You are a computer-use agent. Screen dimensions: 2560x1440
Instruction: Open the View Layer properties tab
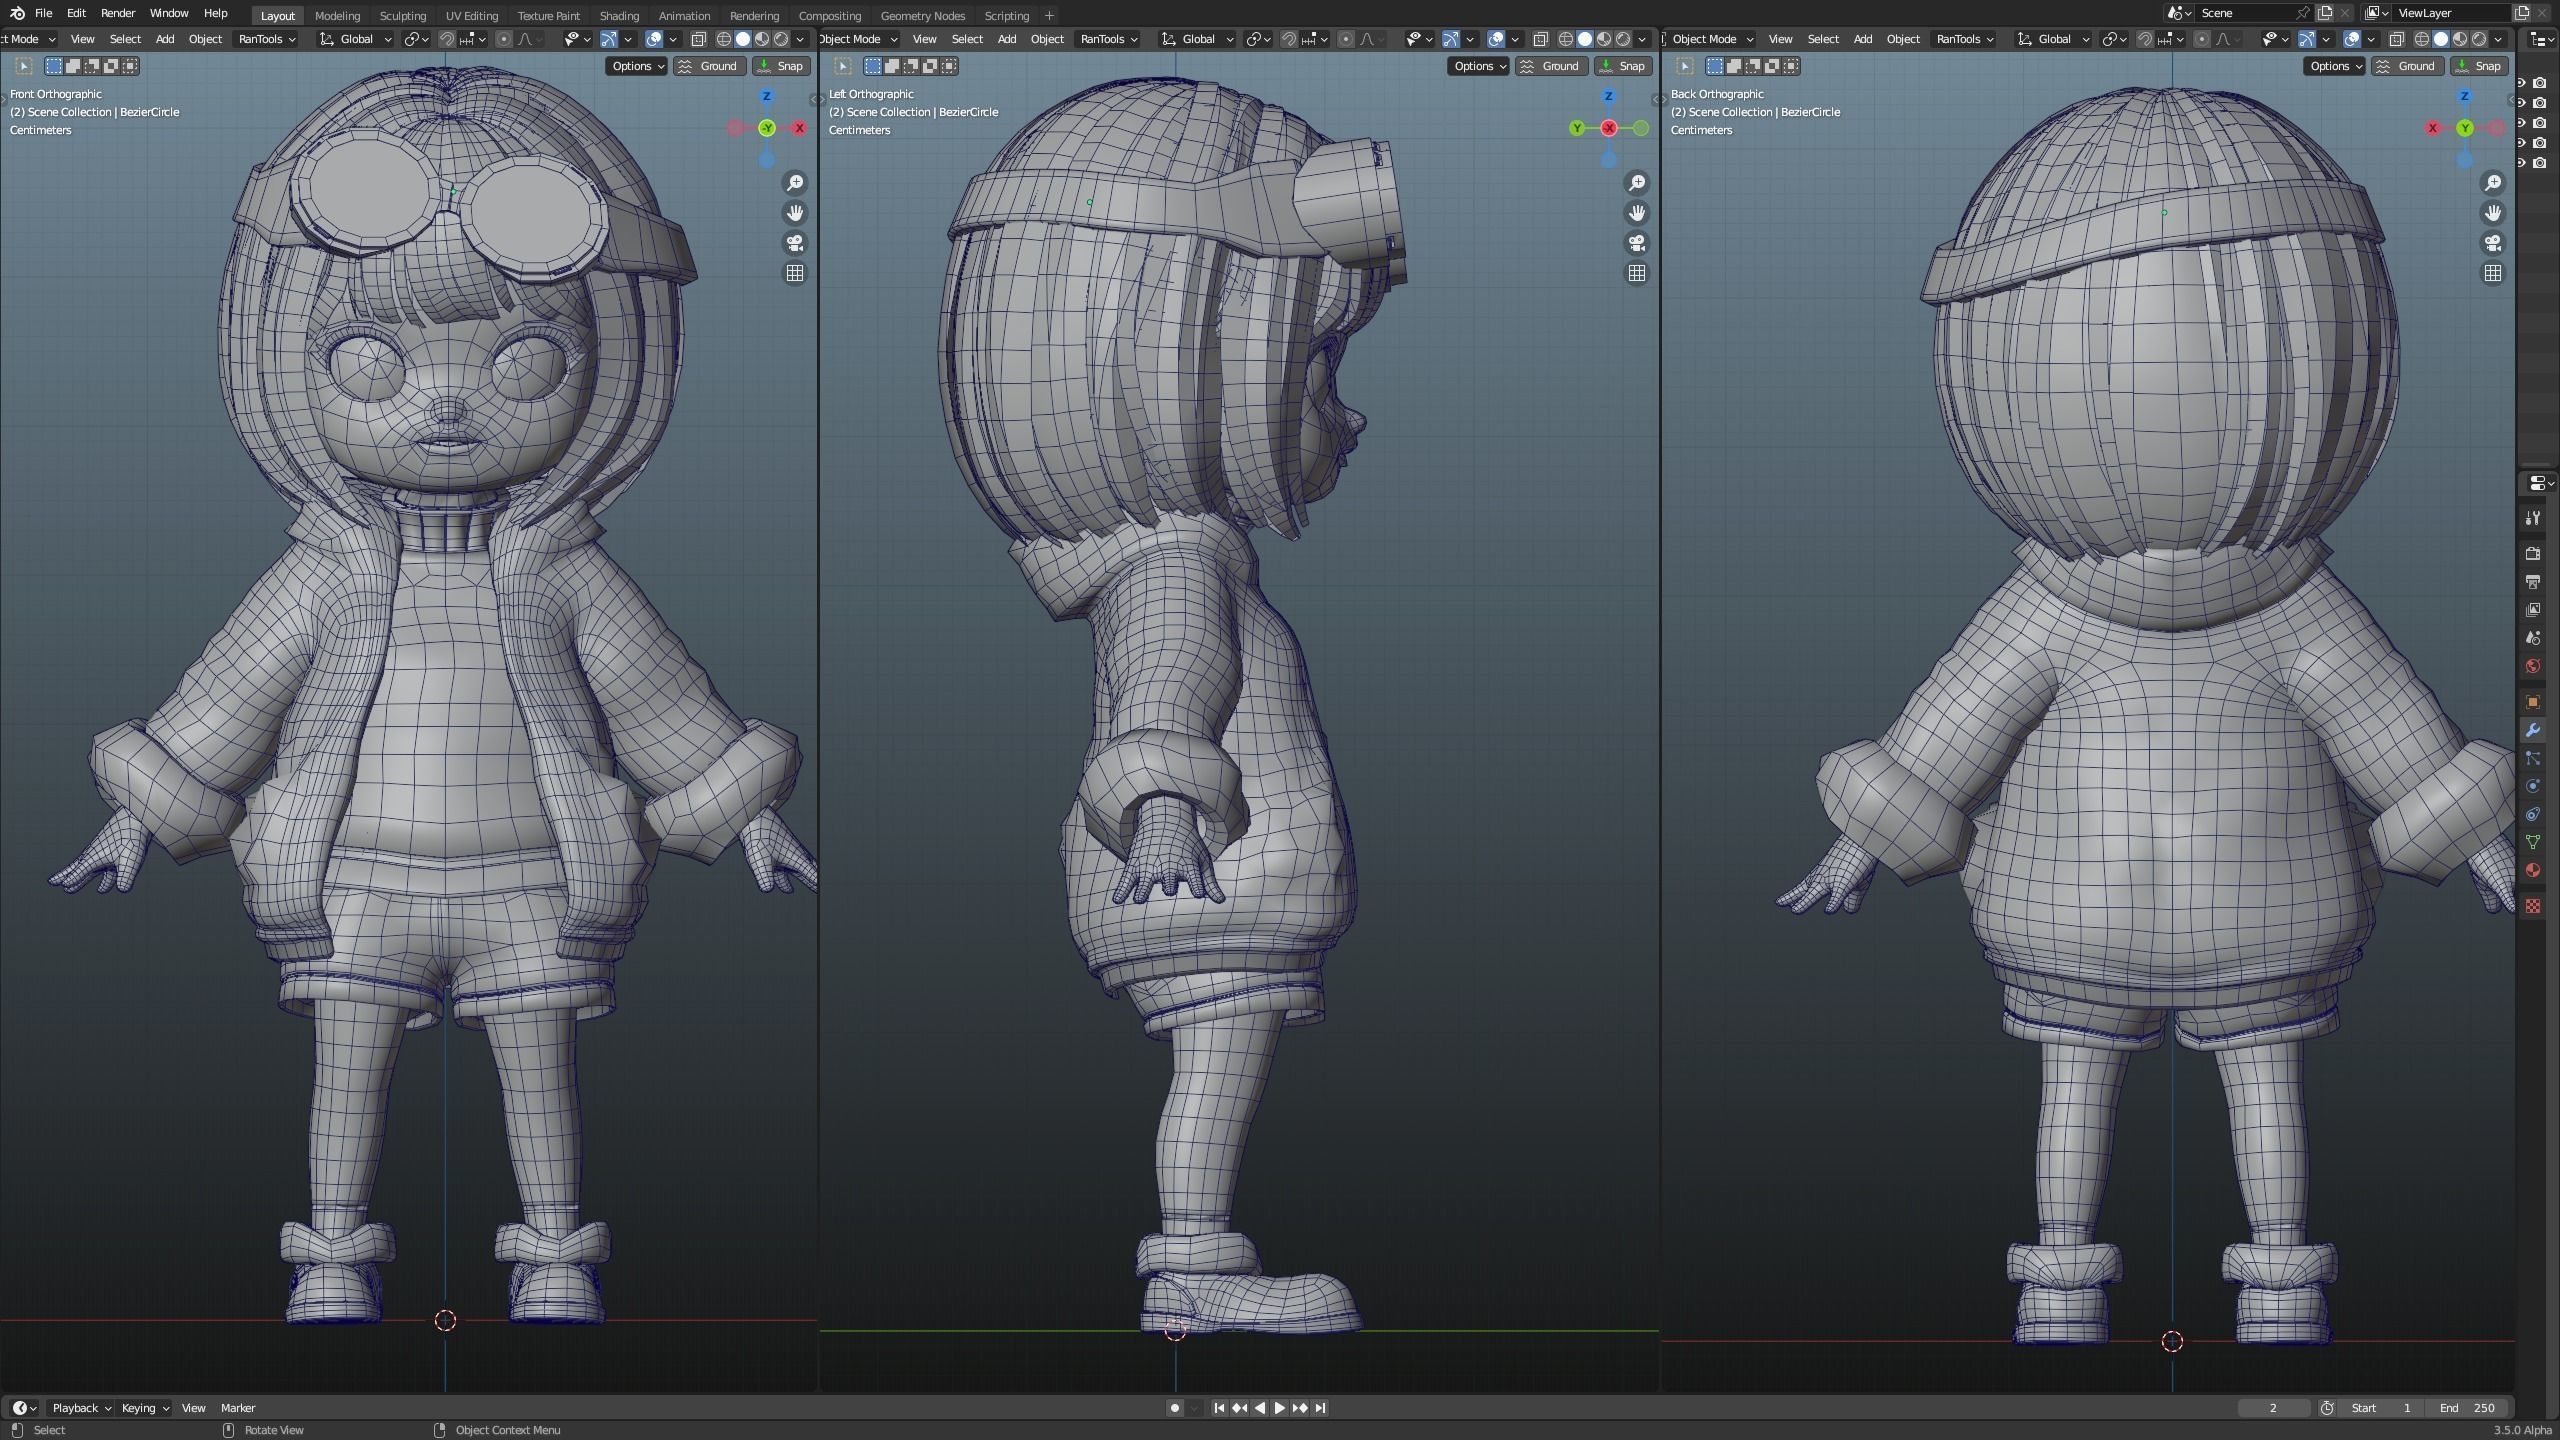tap(2533, 609)
